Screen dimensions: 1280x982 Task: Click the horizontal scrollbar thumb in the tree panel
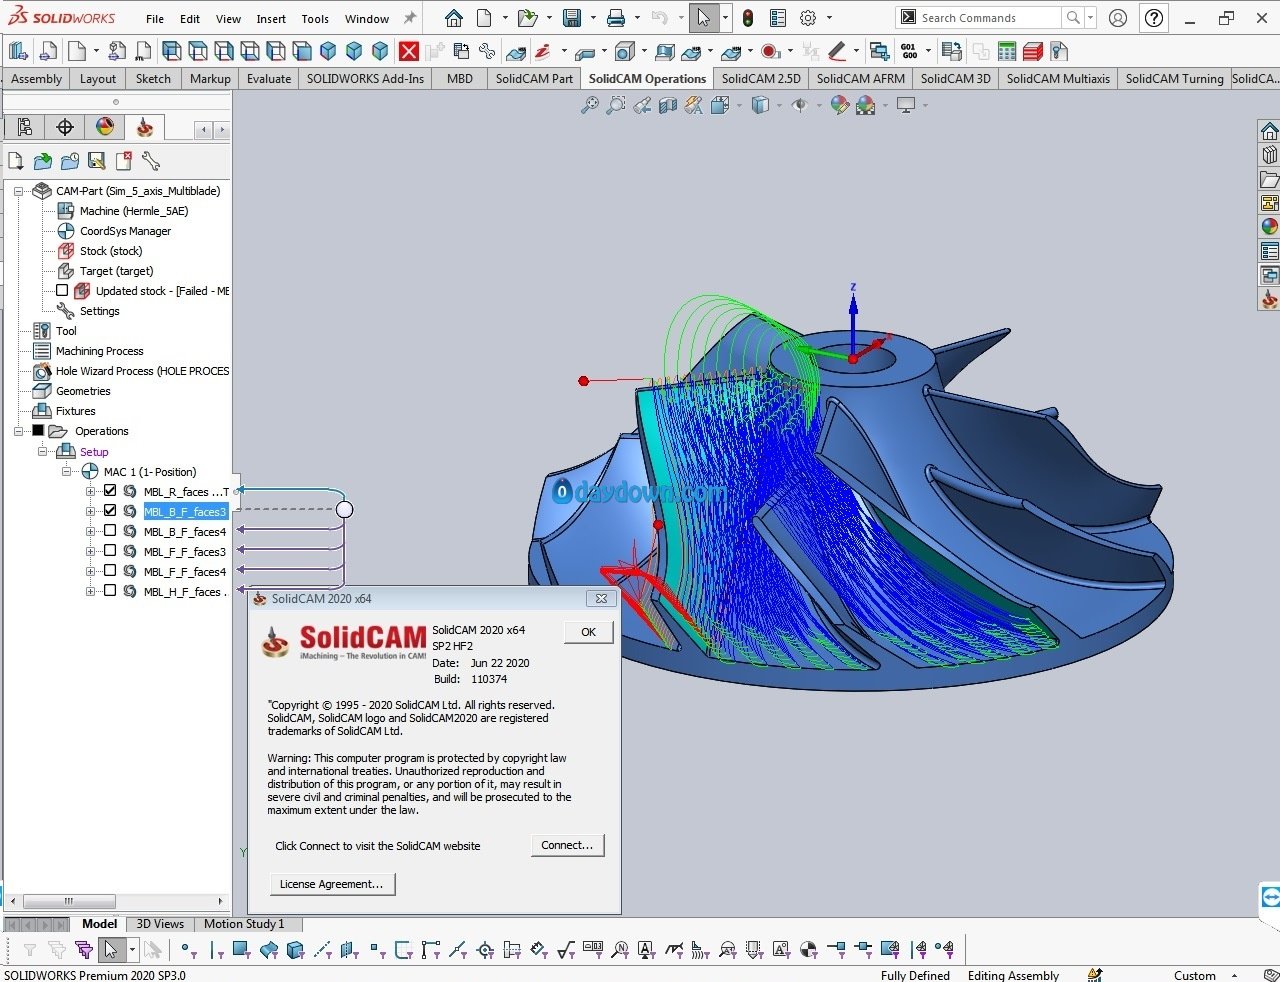pos(69,901)
